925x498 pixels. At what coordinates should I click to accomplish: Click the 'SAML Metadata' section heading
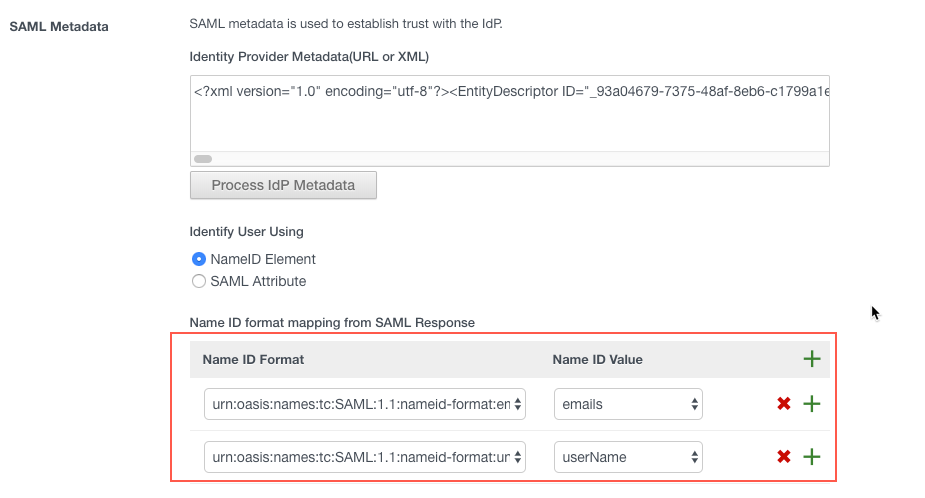58,25
